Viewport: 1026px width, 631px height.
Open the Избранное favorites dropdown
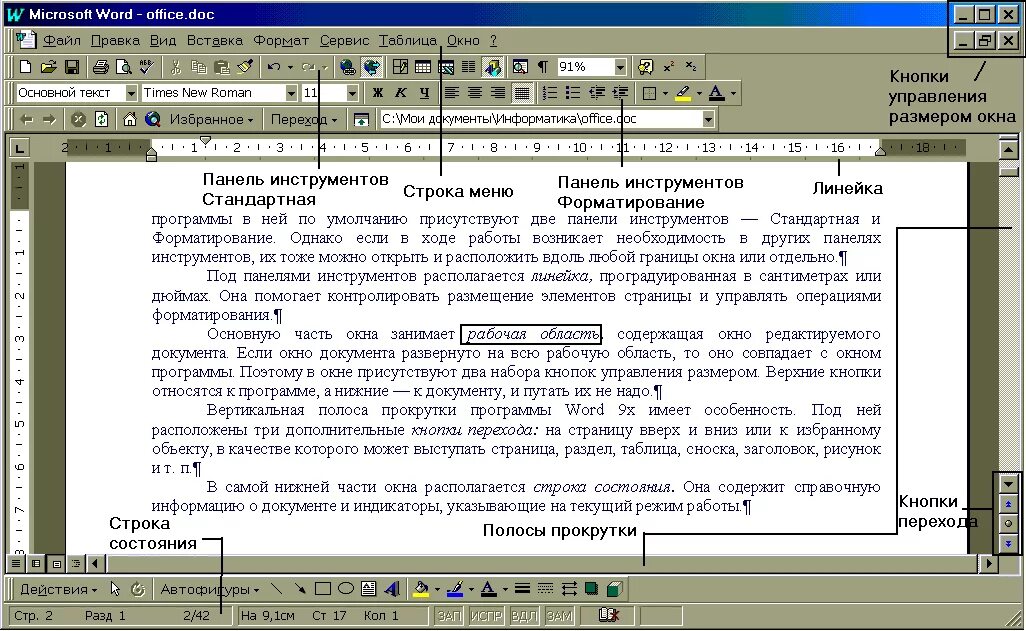click(211, 119)
